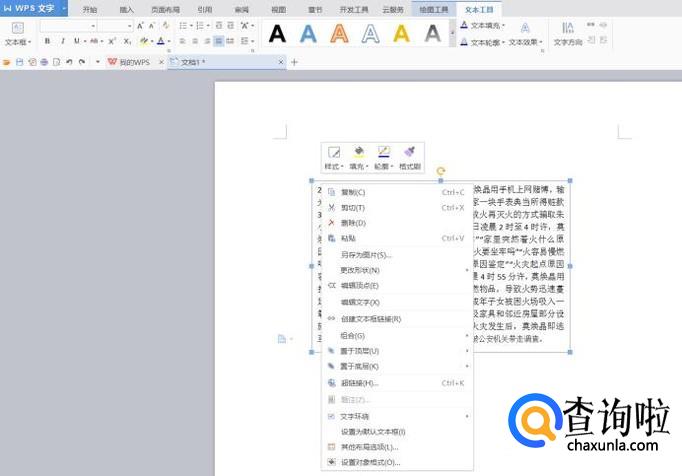
Task: Click the Style (样式) icon in mini toolbar
Action: tap(334, 153)
